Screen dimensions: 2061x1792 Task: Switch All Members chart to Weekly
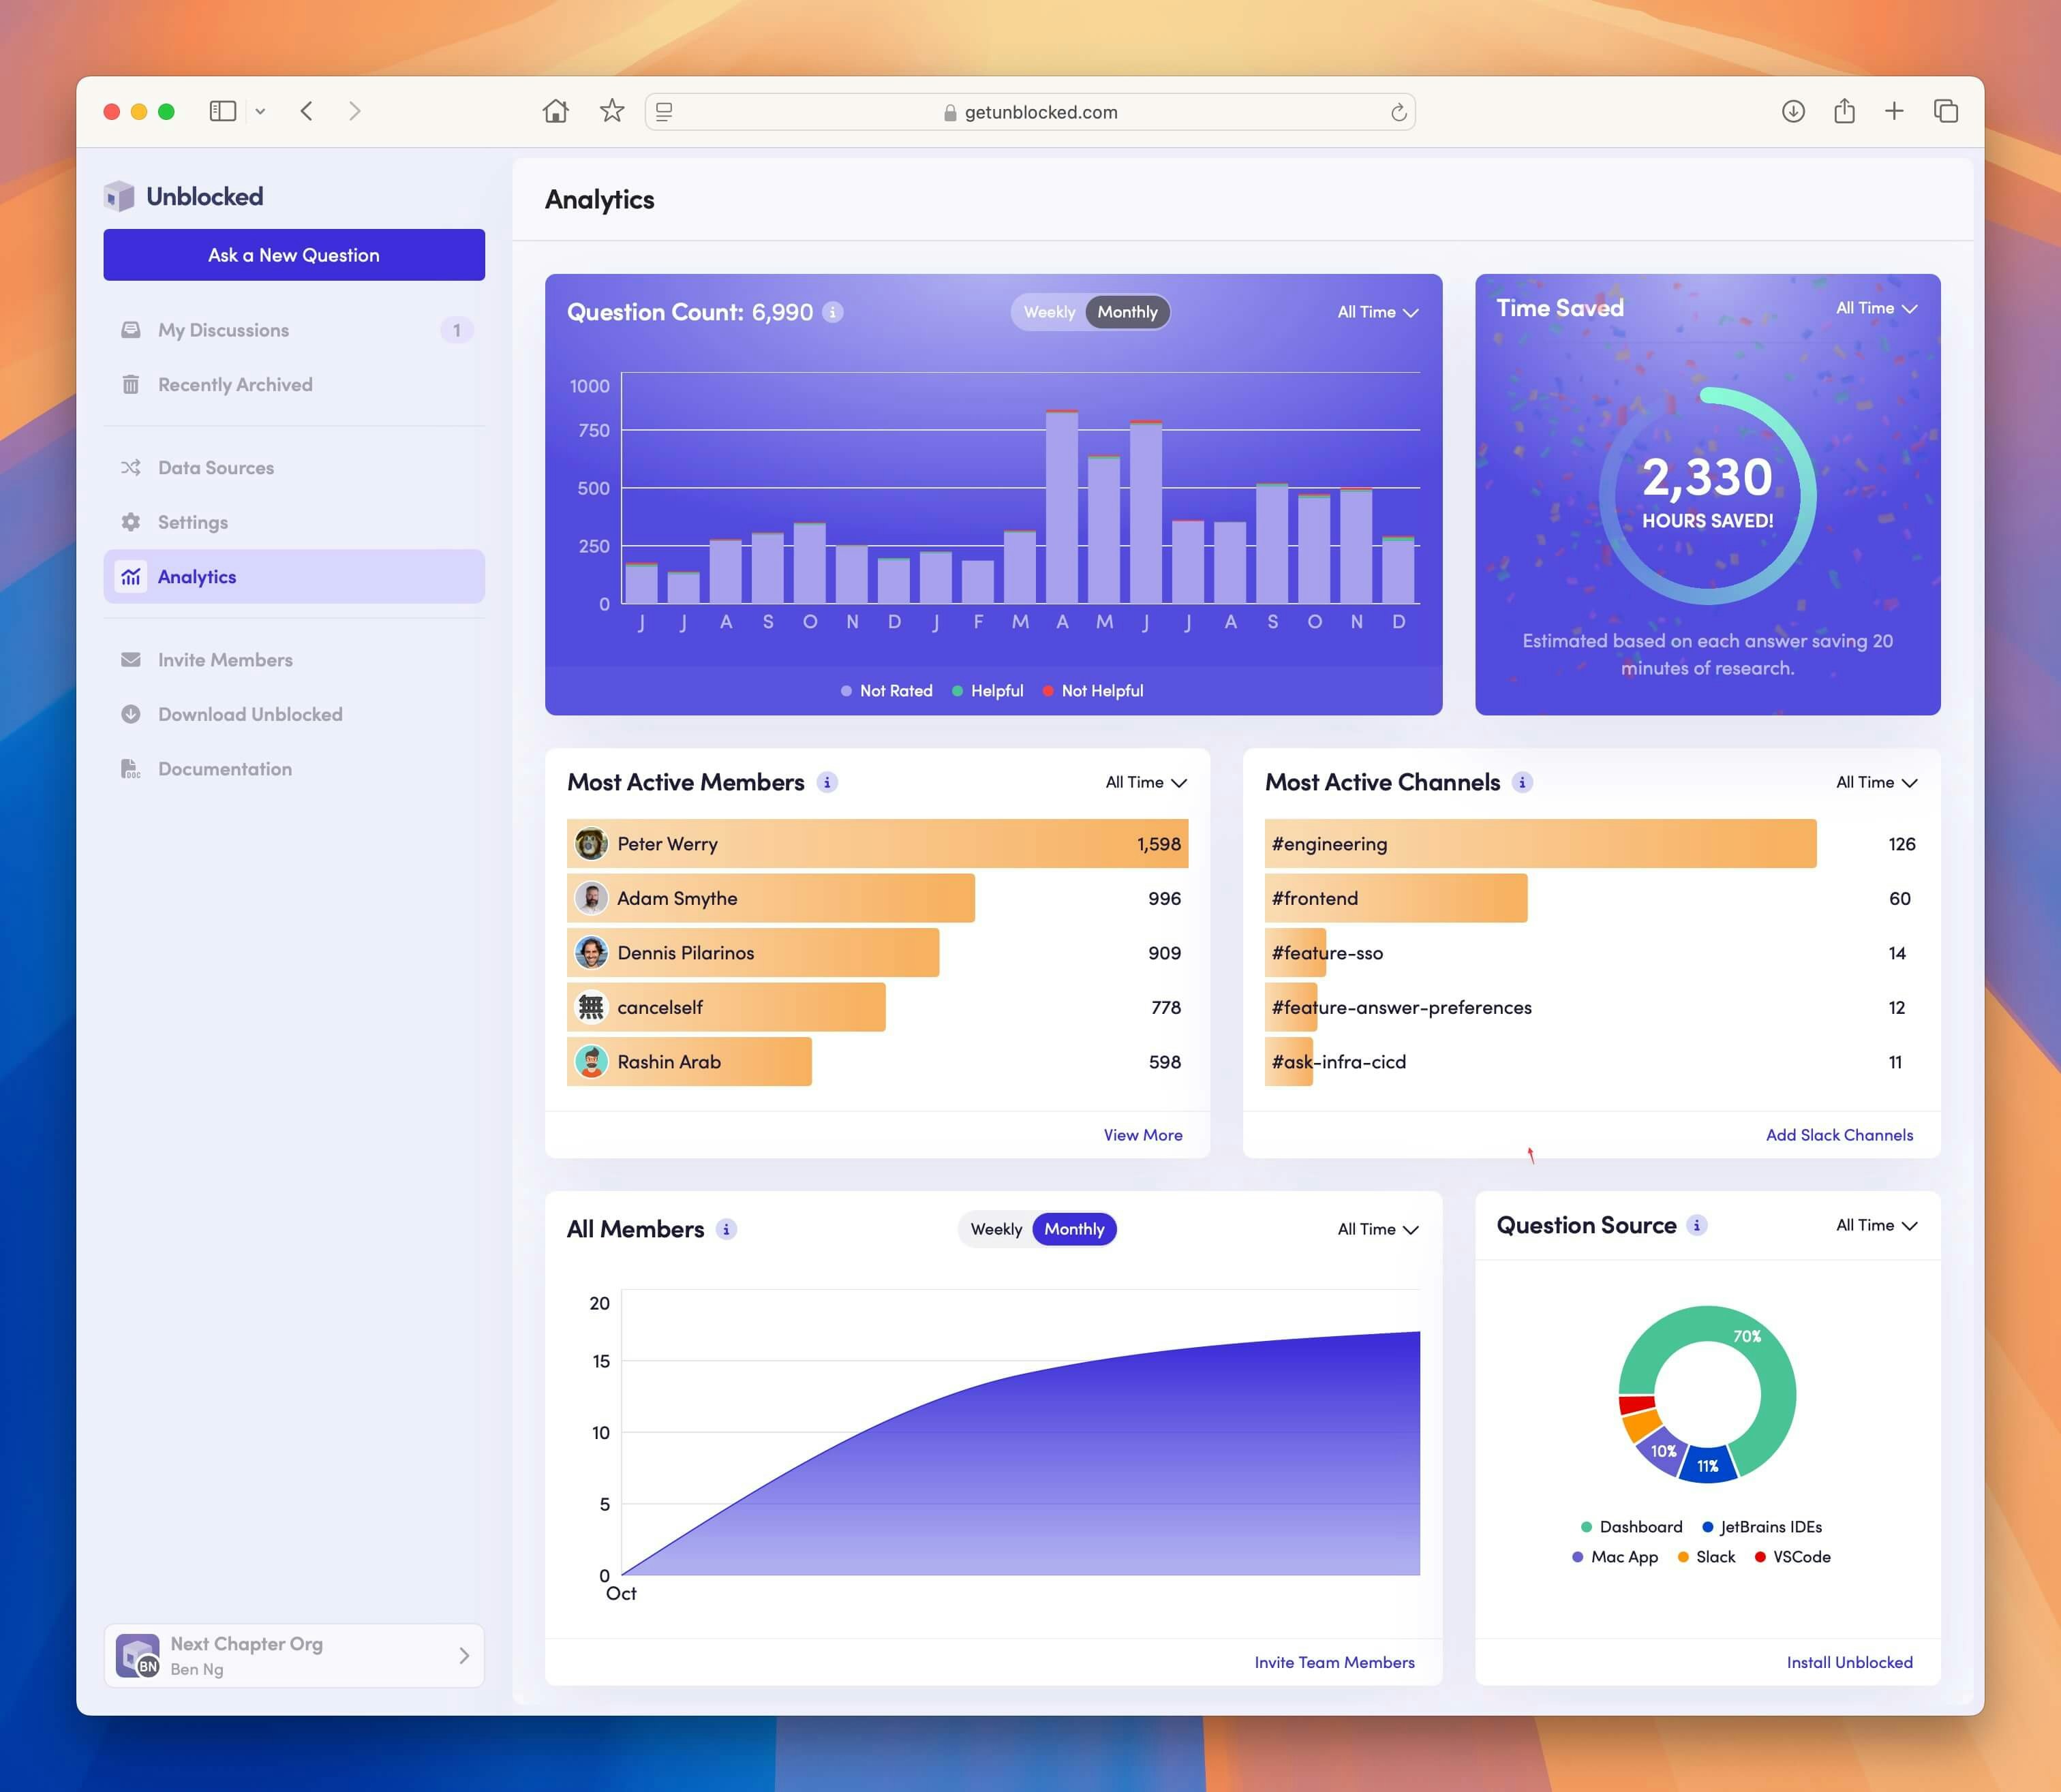coord(996,1229)
